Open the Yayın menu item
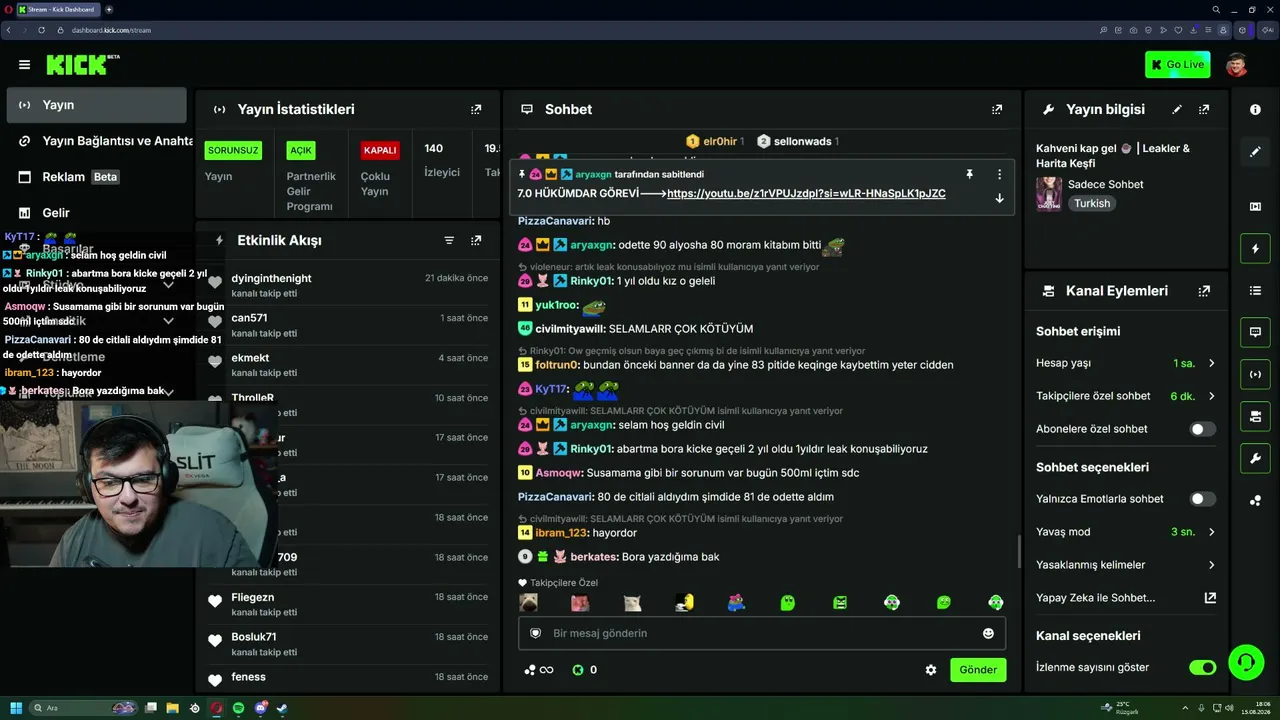 pos(96,105)
